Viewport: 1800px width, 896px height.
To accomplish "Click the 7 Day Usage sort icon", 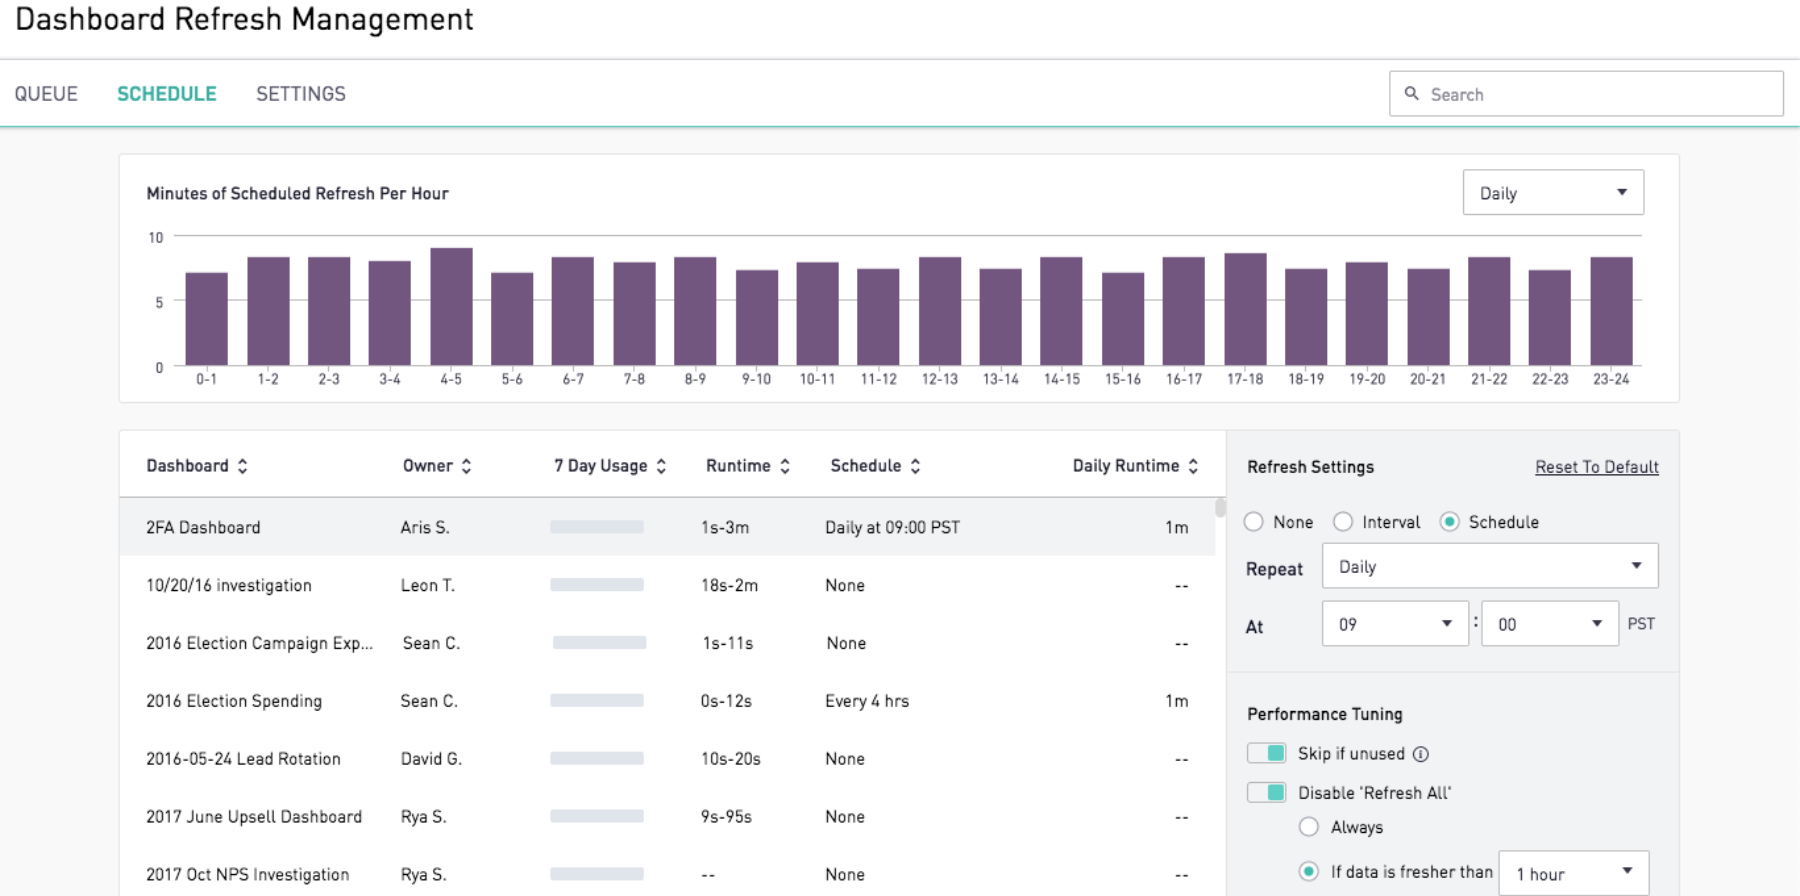I will pos(661,466).
